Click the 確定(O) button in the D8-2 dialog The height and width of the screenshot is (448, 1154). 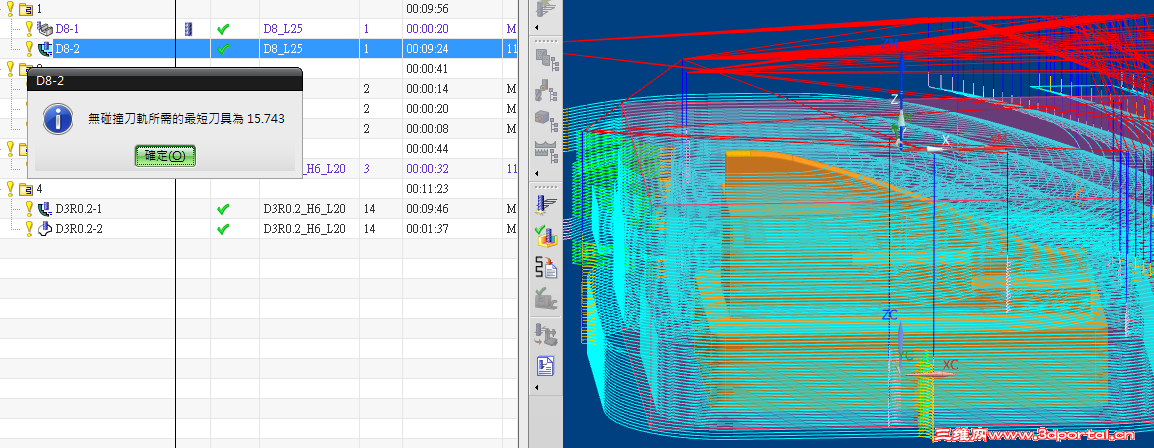coord(165,156)
